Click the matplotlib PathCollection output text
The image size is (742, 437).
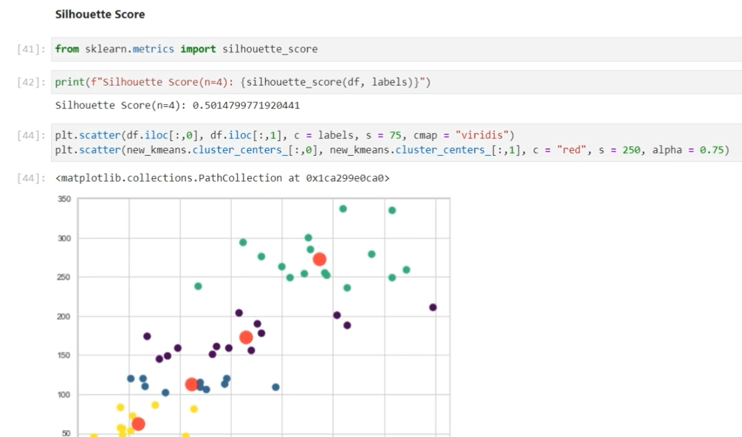pos(222,178)
